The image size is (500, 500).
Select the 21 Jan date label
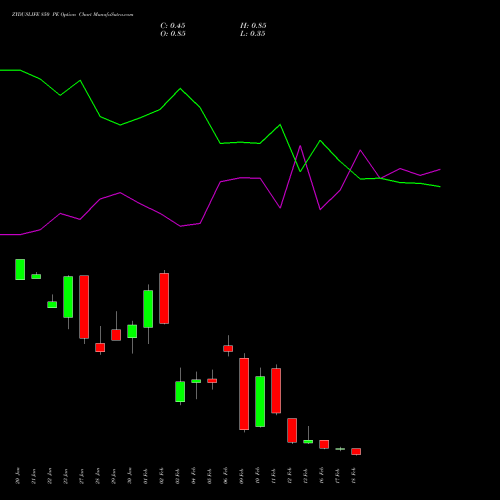(34, 476)
